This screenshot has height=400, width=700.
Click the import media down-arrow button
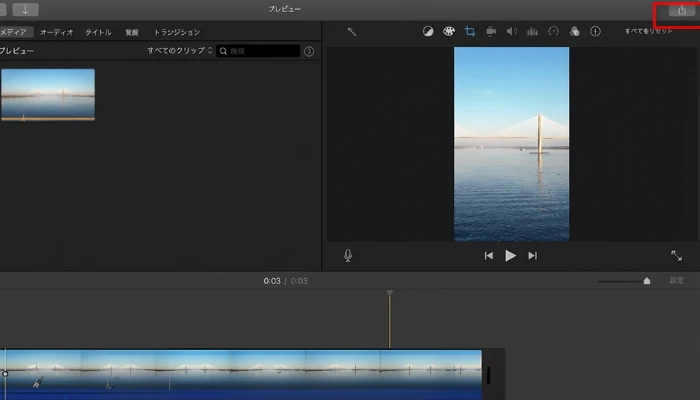click(24, 9)
